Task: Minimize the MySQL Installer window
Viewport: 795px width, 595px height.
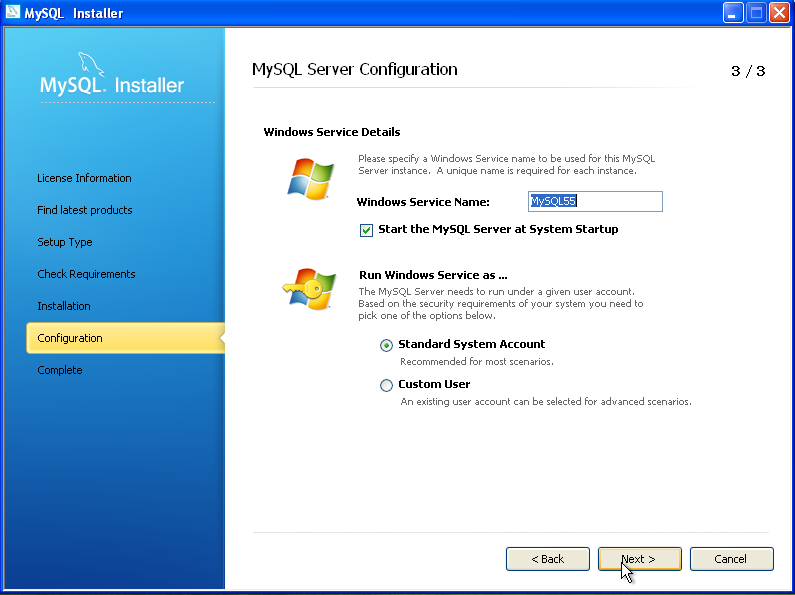Action: point(733,13)
